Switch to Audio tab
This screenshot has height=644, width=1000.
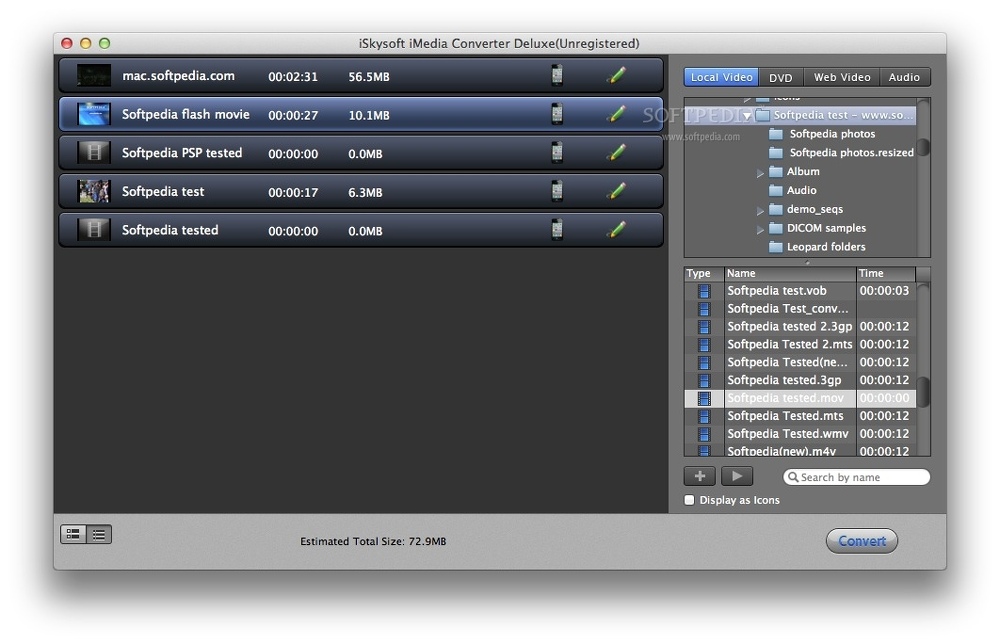coord(904,77)
